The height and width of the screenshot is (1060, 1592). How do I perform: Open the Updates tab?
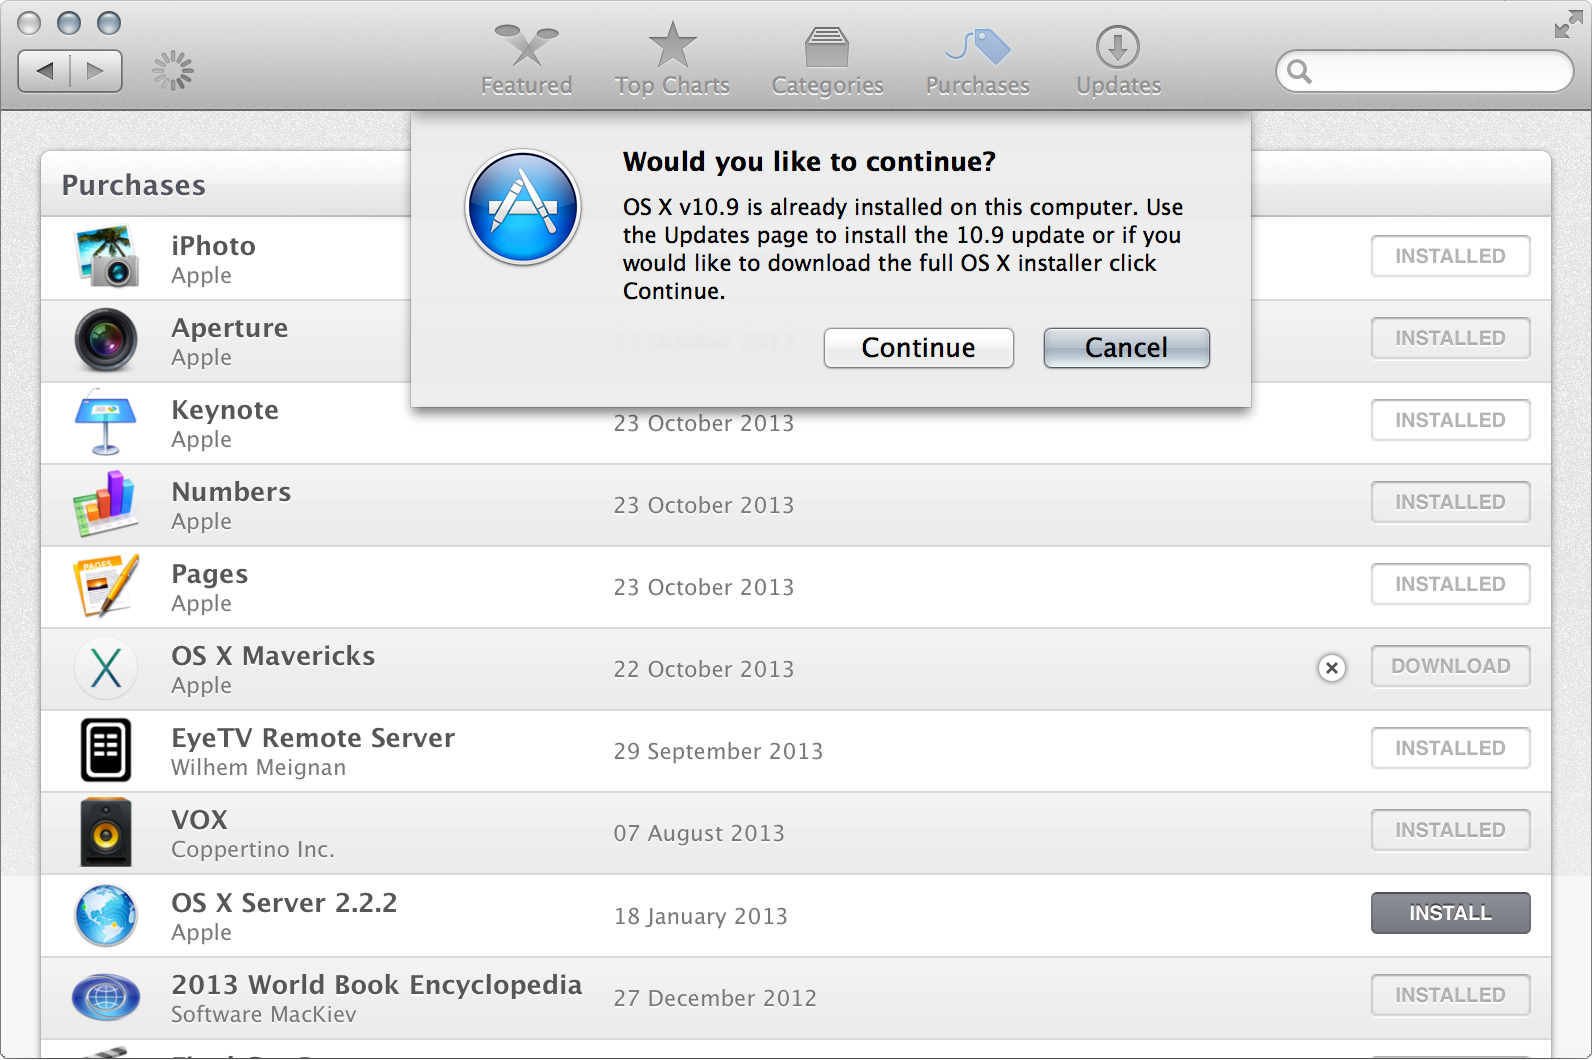1118,60
